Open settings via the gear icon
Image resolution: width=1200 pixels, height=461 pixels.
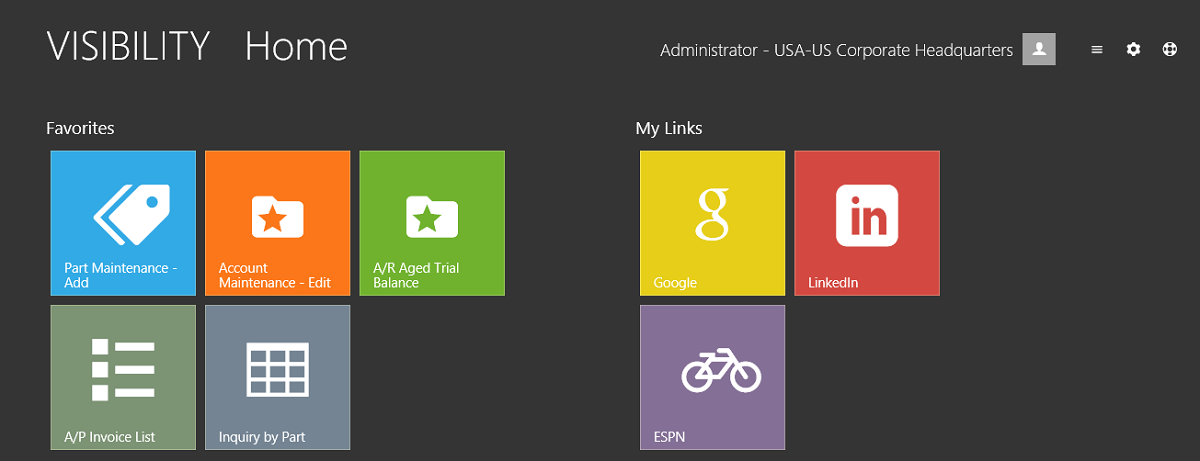[1133, 49]
